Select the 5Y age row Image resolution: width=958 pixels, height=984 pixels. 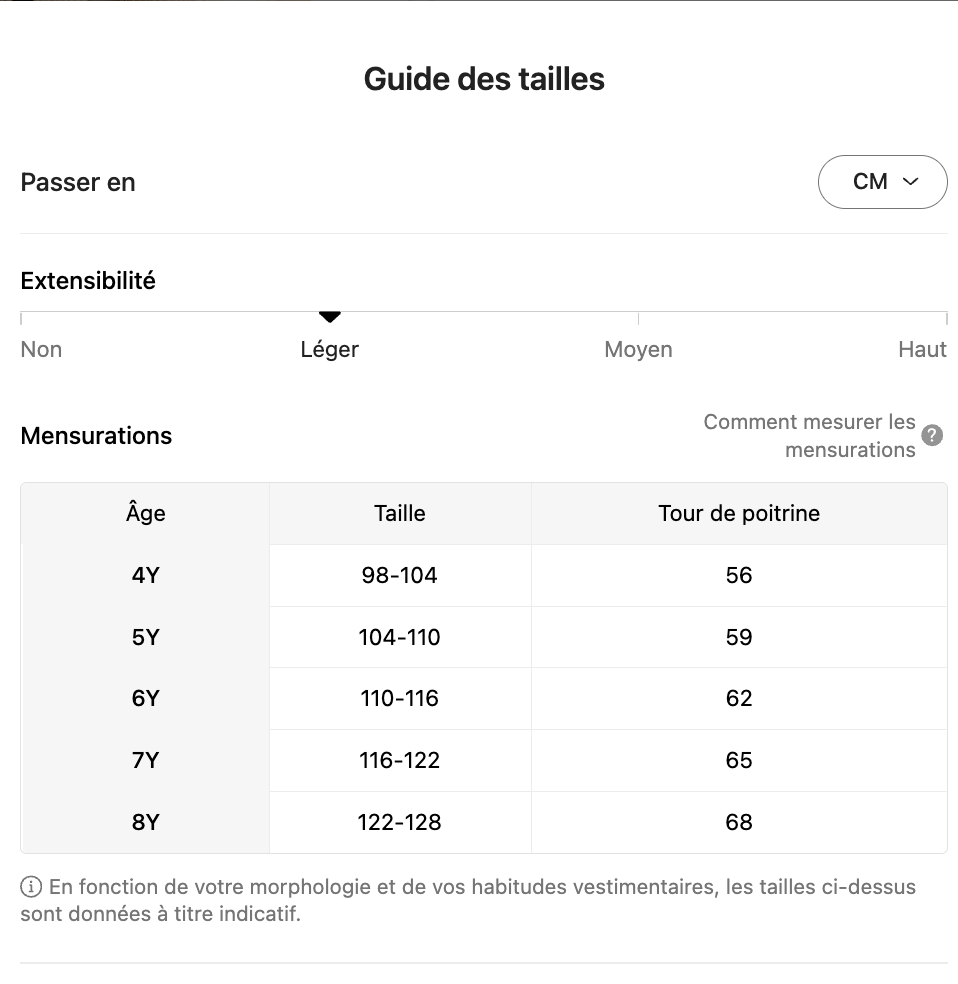click(x=146, y=638)
